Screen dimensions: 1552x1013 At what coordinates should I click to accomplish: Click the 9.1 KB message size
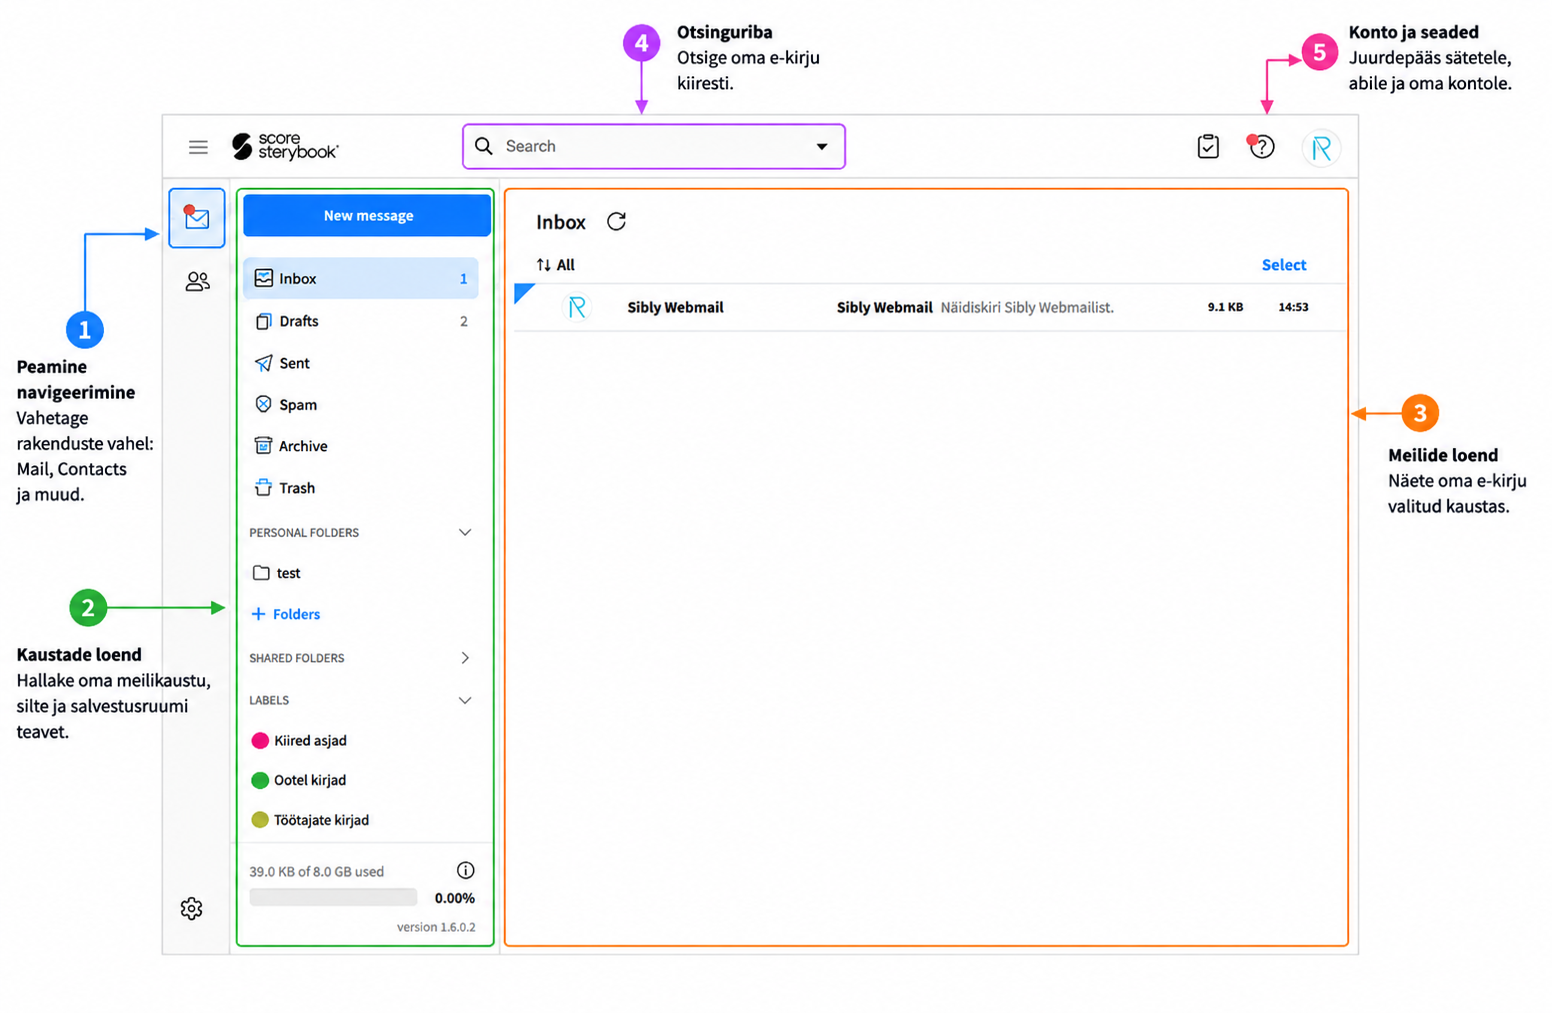(x=1225, y=307)
